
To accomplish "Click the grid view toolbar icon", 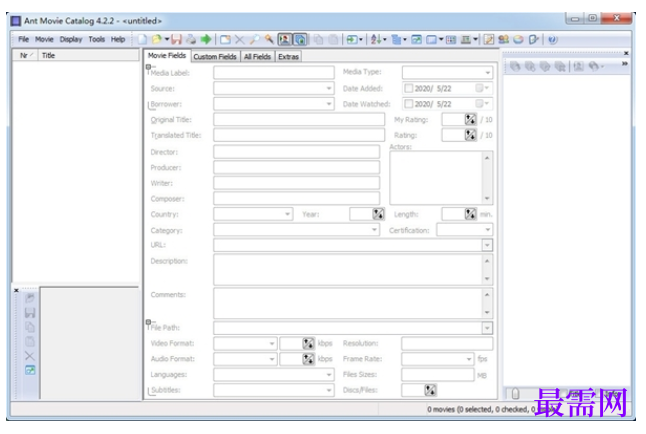I will (x=451, y=40).
